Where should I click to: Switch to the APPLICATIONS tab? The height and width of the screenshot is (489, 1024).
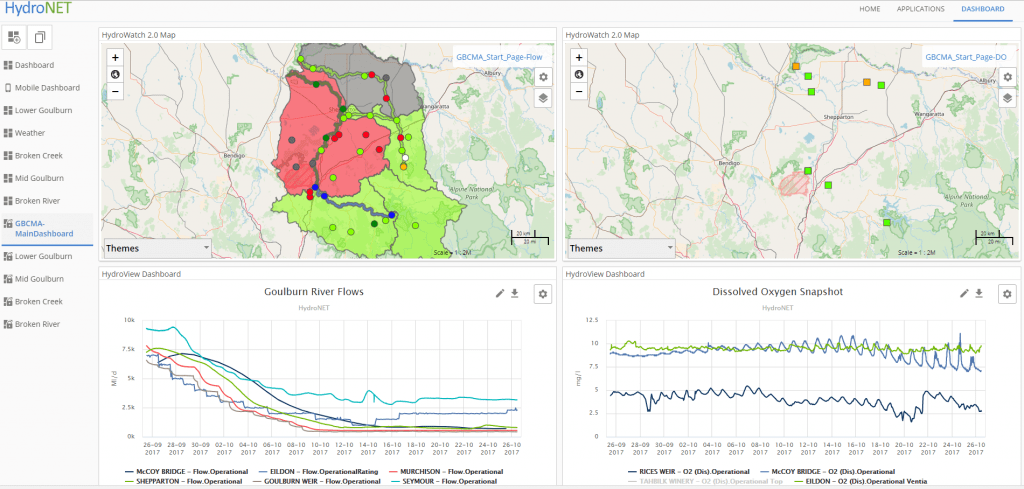click(920, 9)
